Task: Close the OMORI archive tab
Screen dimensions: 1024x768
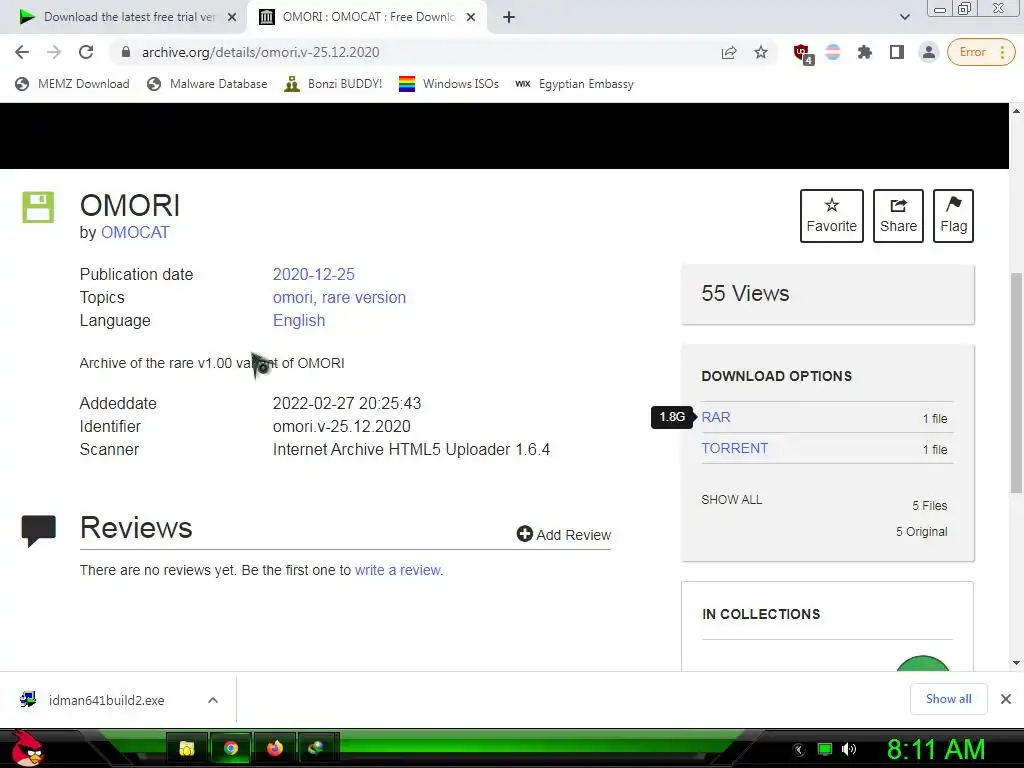Action: [471, 18]
